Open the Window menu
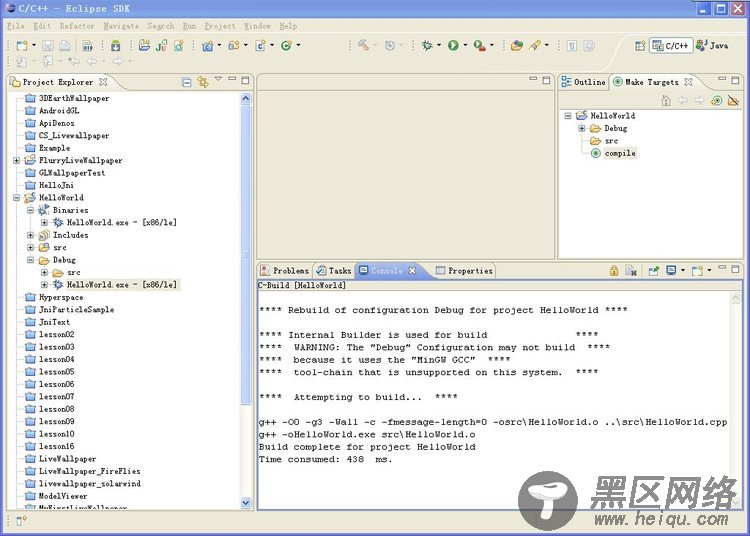This screenshot has width=750, height=536. point(257,26)
